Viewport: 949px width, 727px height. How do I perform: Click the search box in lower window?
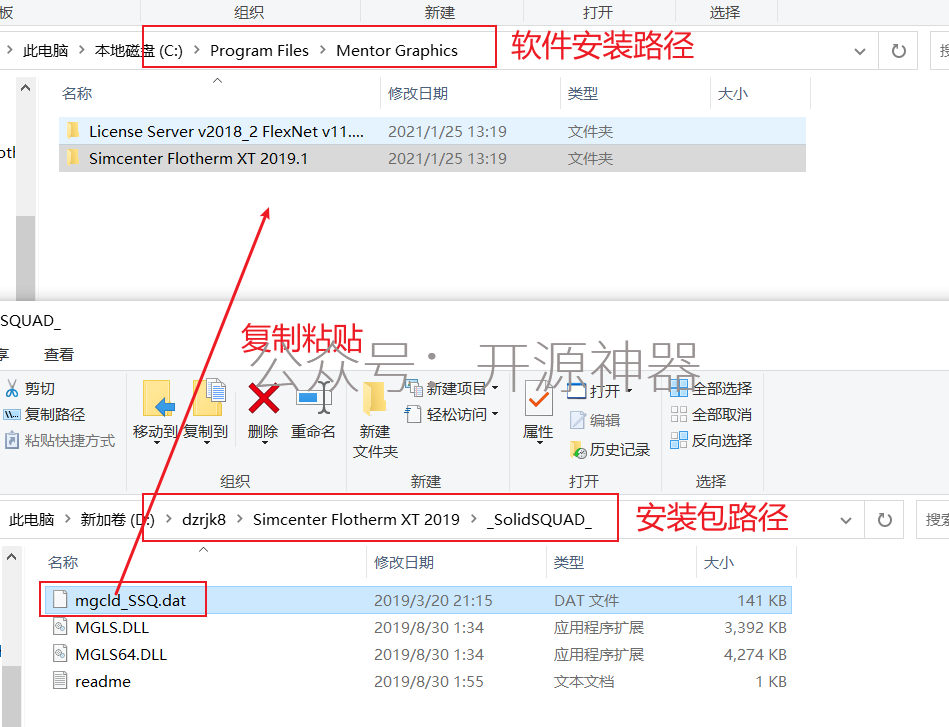click(x=933, y=519)
